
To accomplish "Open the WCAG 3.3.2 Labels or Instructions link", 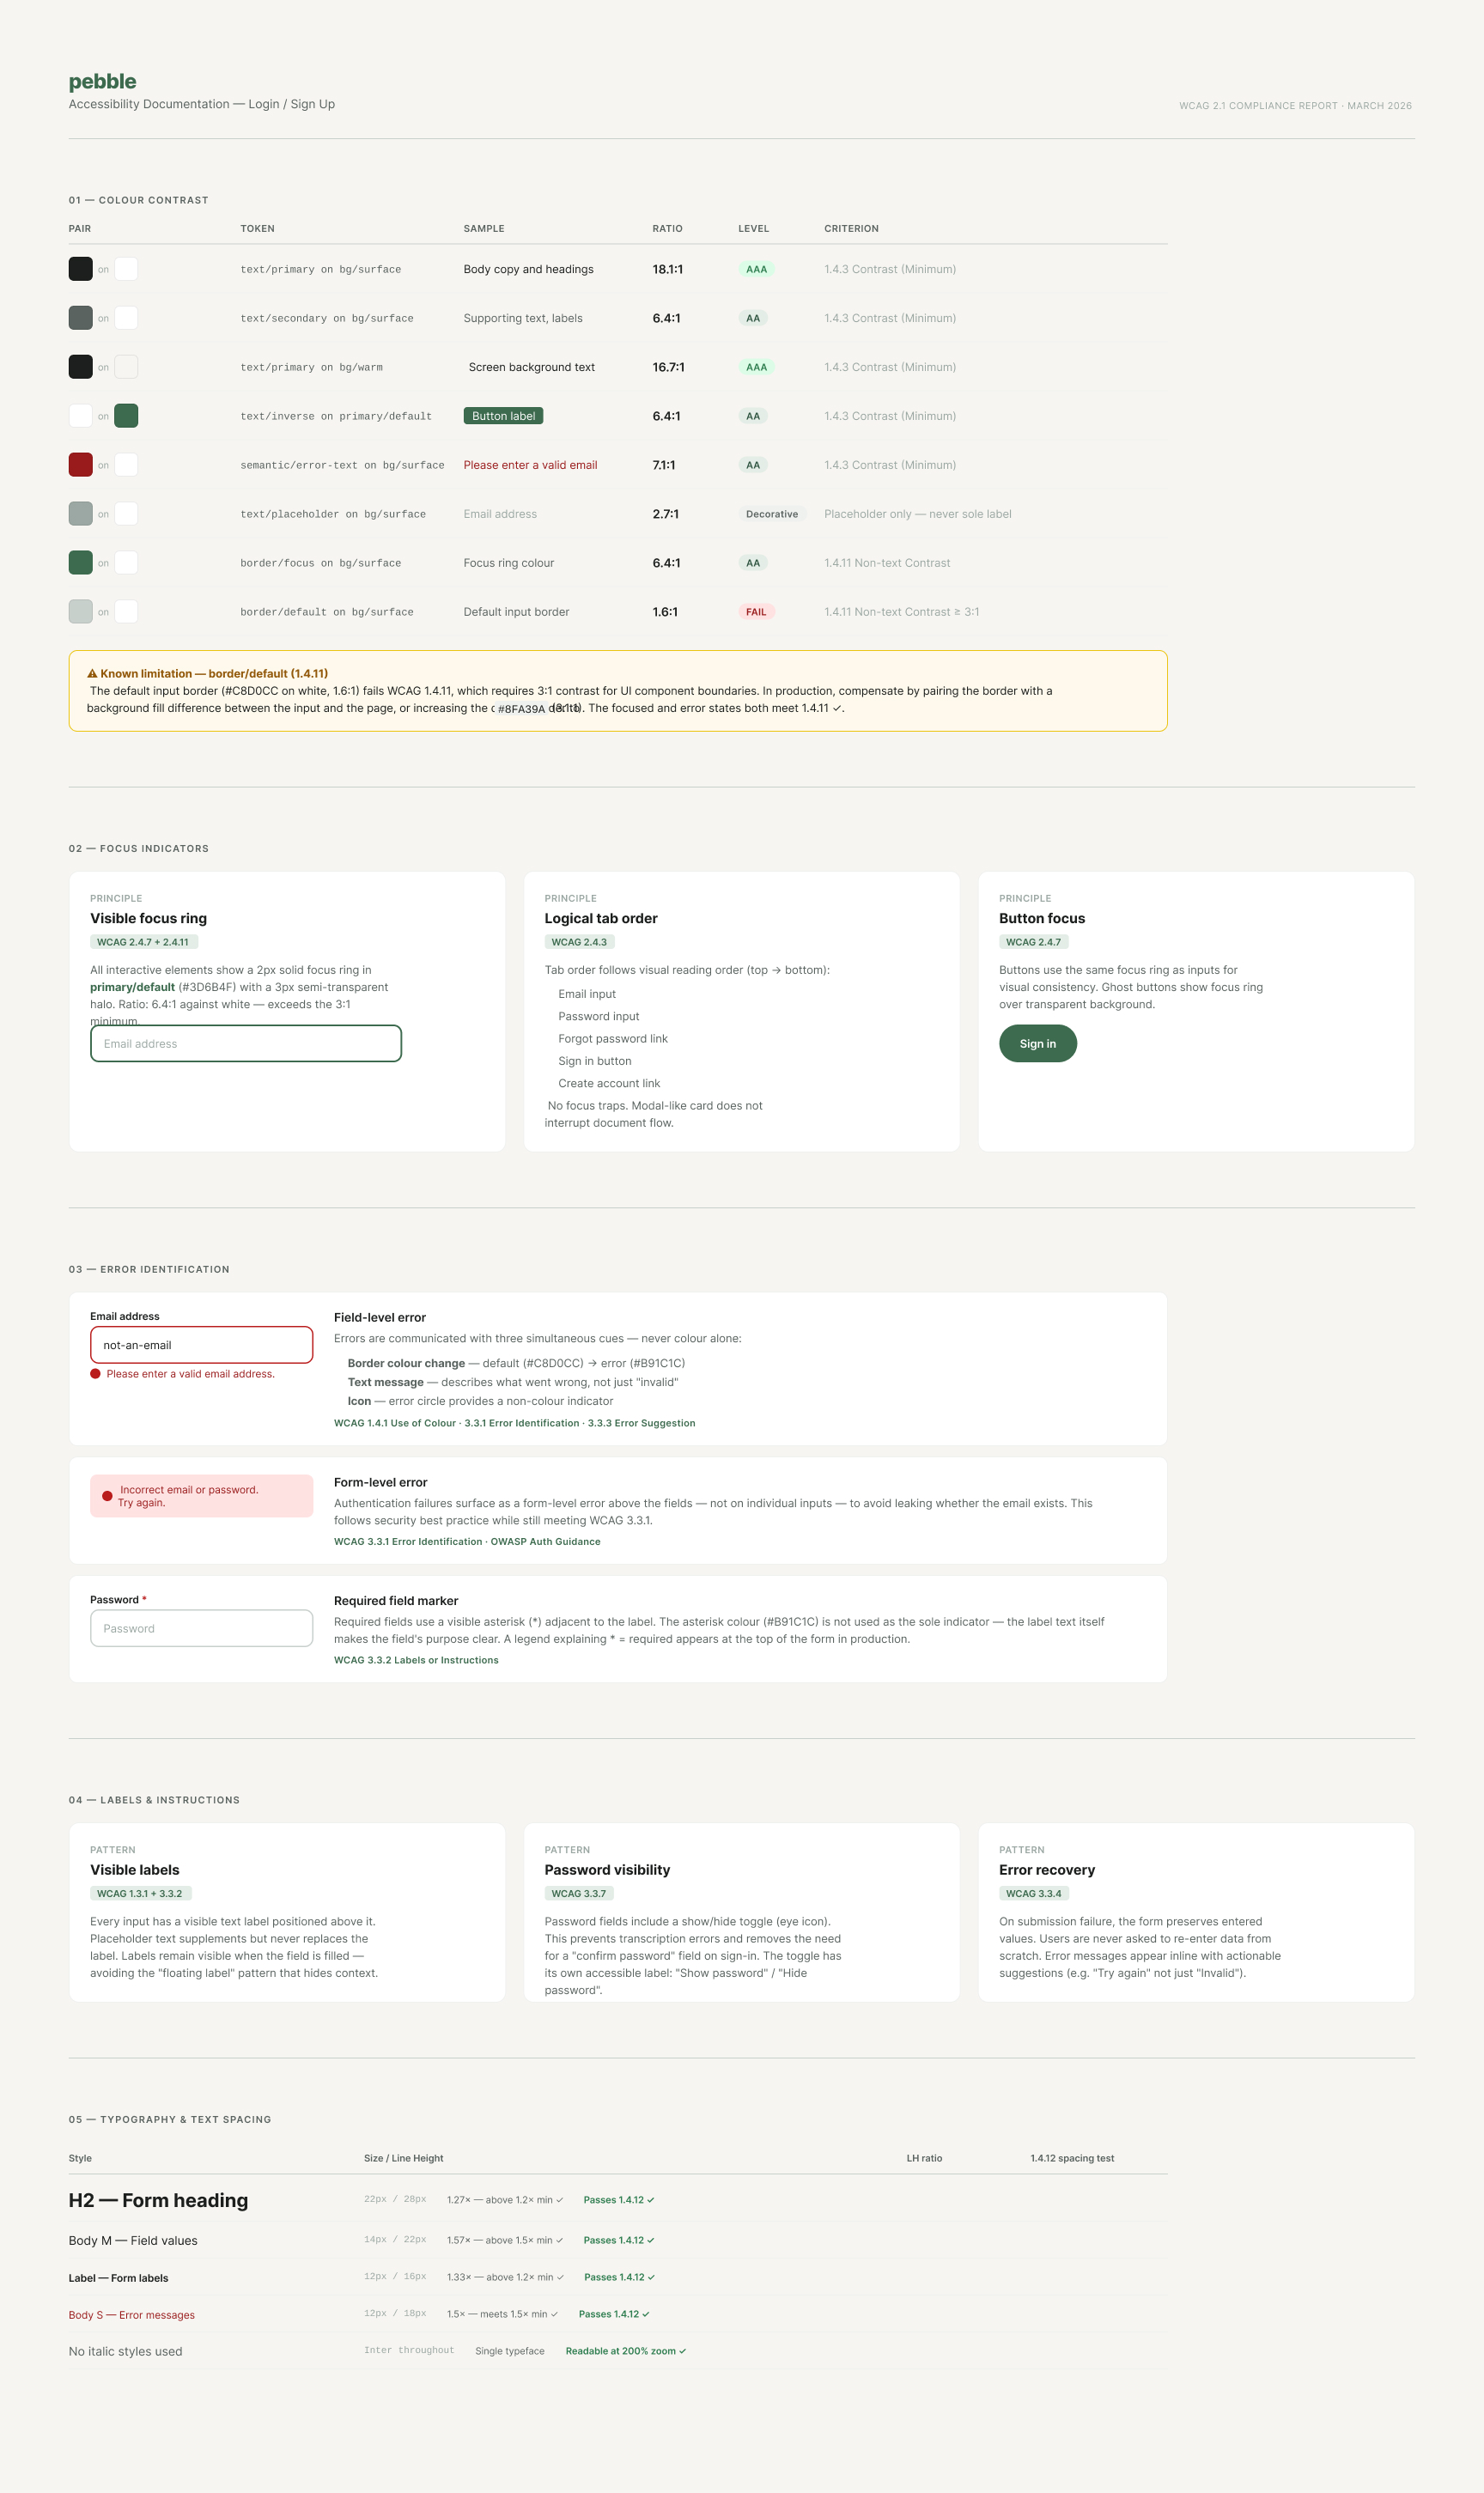I will pos(416,1660).
